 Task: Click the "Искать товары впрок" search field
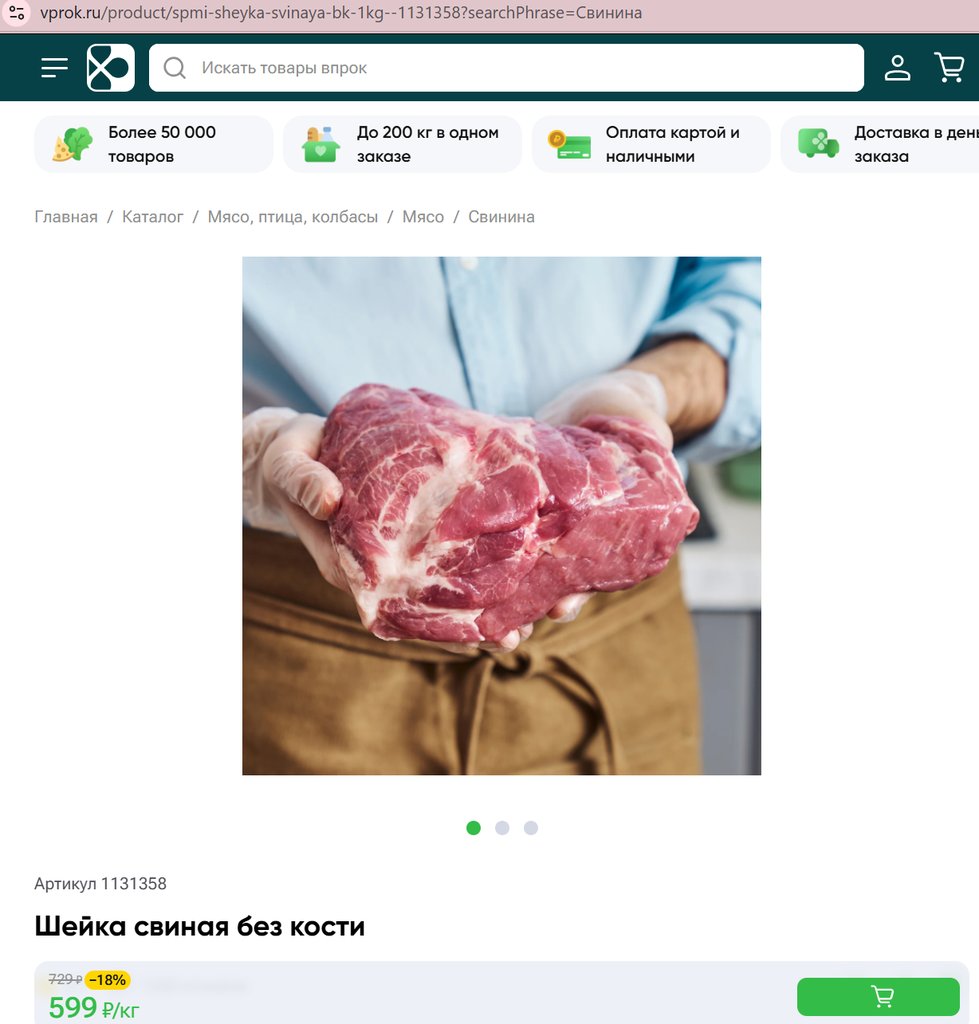(506, 68)
